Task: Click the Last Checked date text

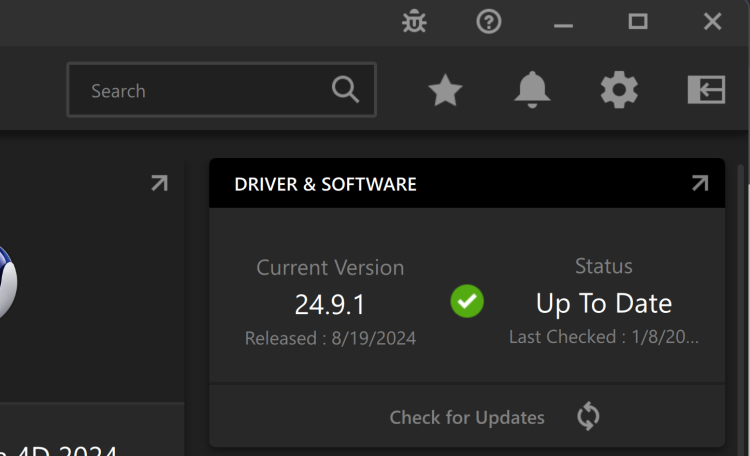Action: [603, 337]
